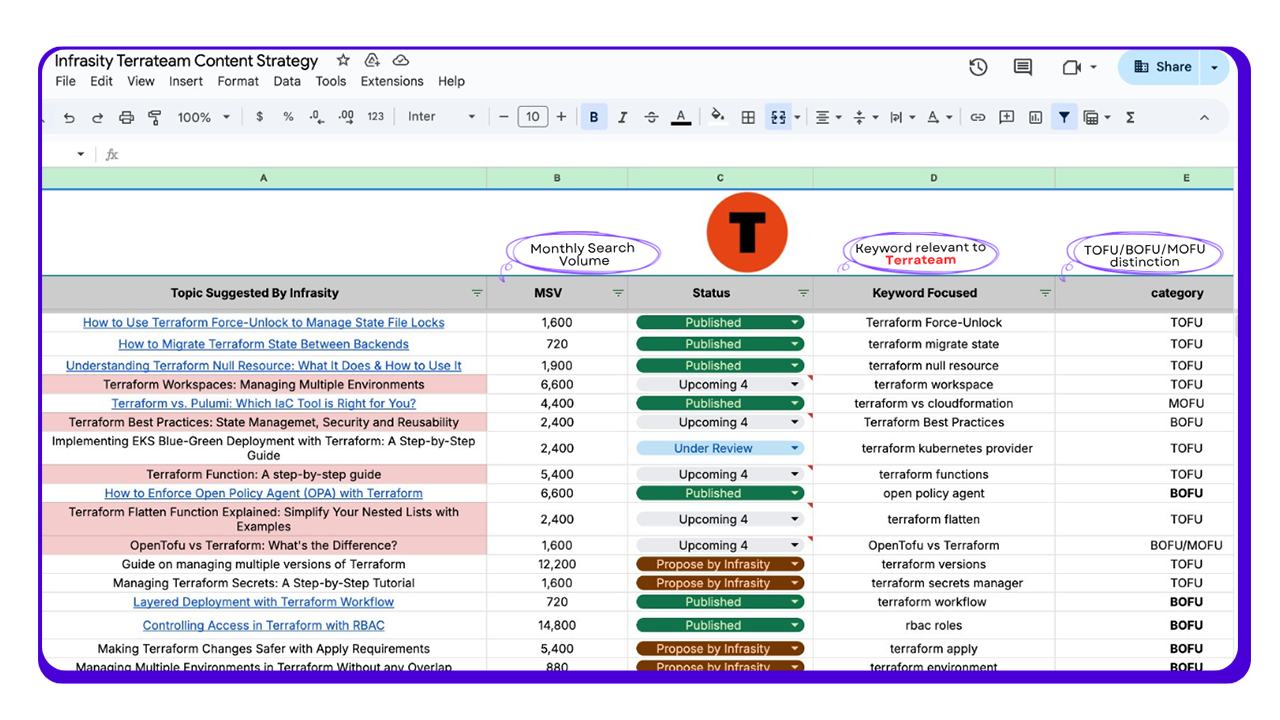
Task: Select the Paint format tool
Action: click(155, 117)
